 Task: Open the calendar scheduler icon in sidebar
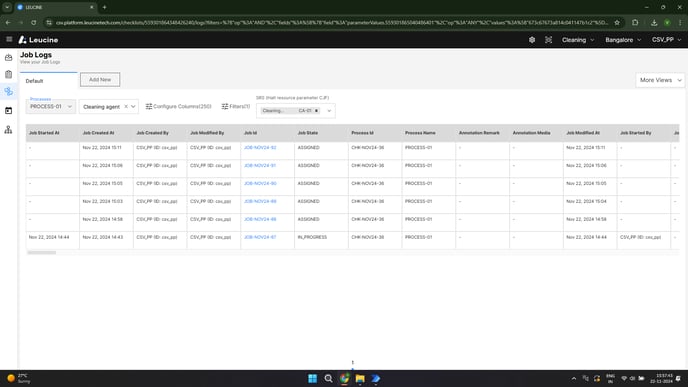(8, 111)
